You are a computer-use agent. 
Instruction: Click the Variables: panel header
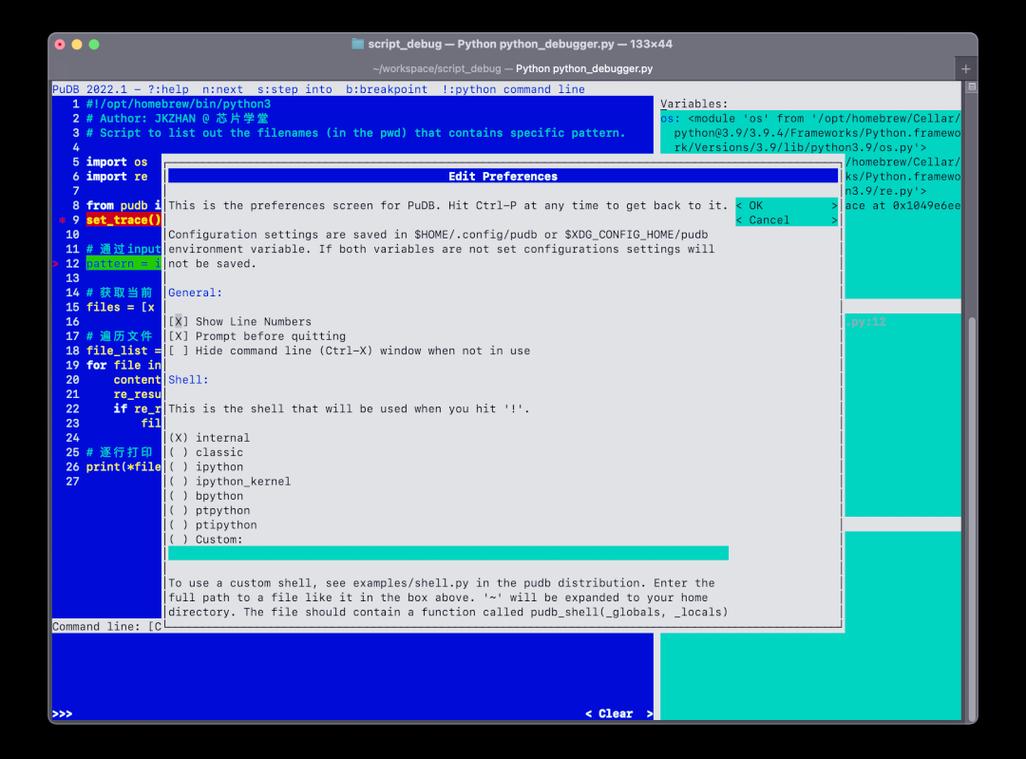point(694,103)
